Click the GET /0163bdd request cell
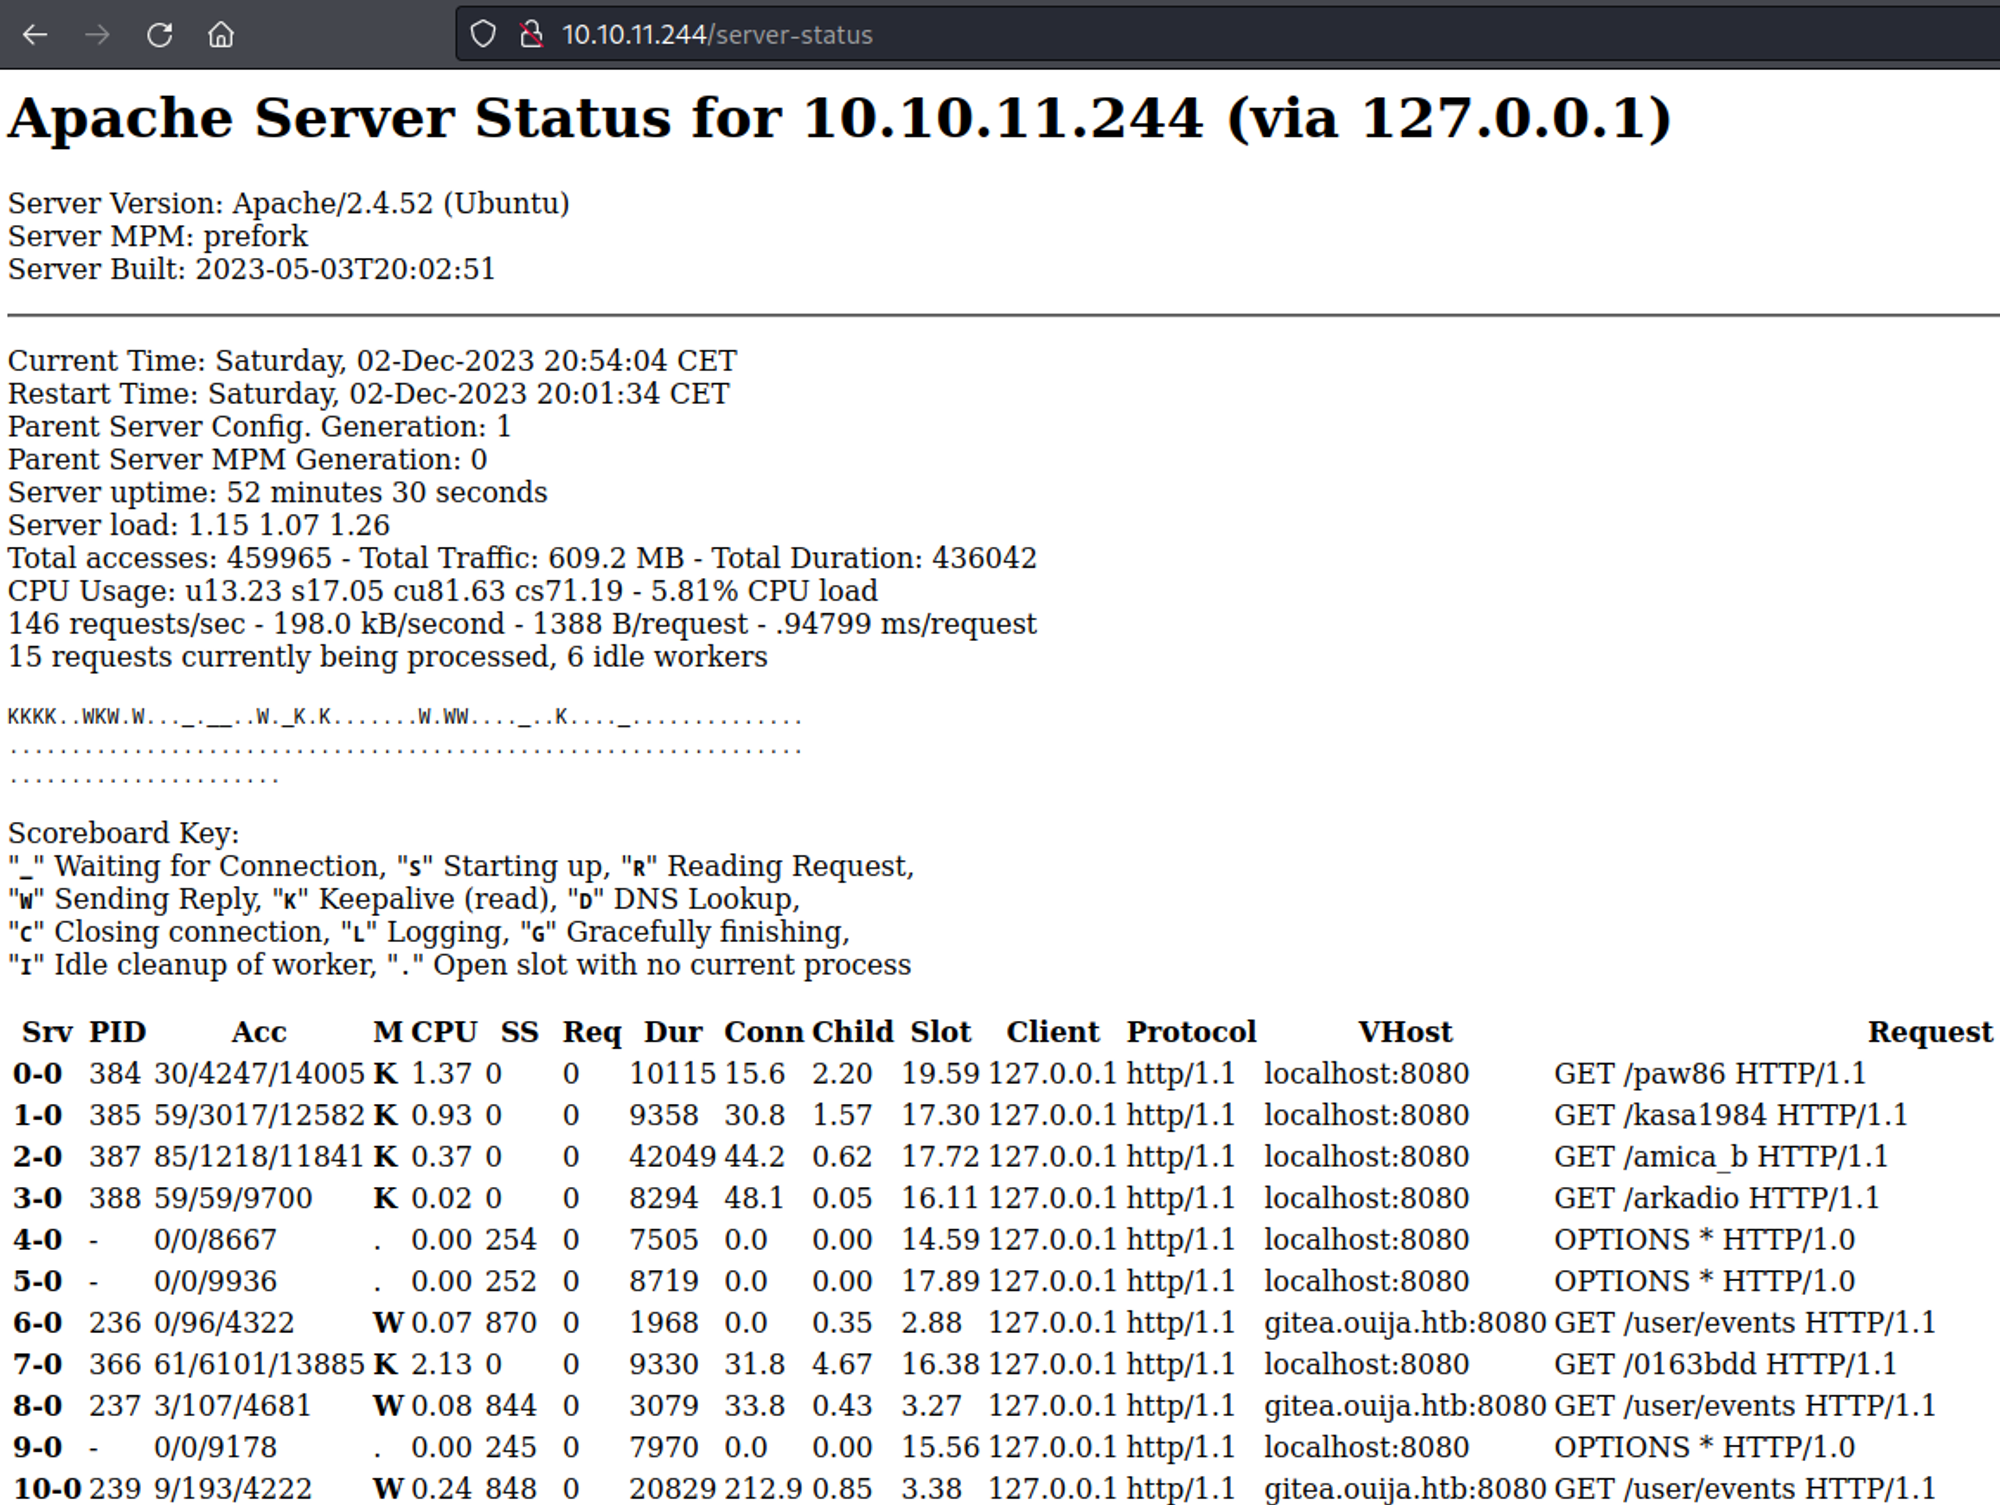2000x1505 pixels. coord(1724,1365)
